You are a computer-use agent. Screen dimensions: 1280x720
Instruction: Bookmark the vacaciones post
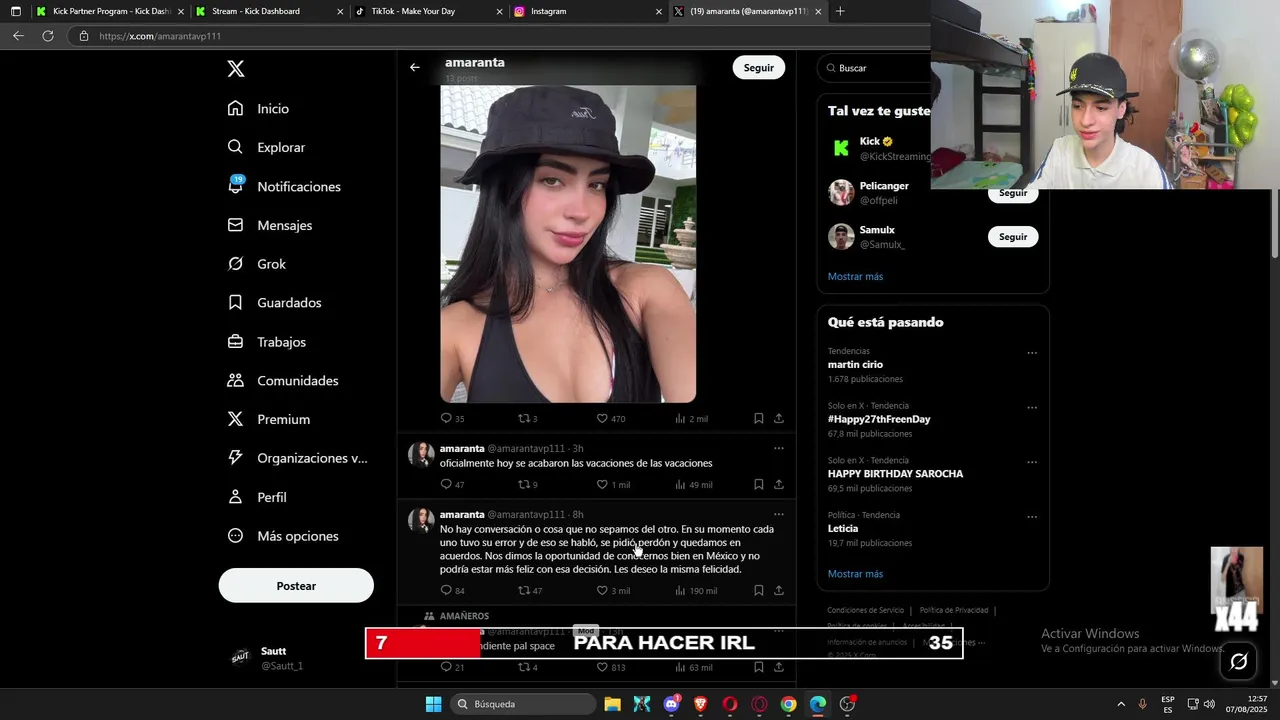point(759,484)
